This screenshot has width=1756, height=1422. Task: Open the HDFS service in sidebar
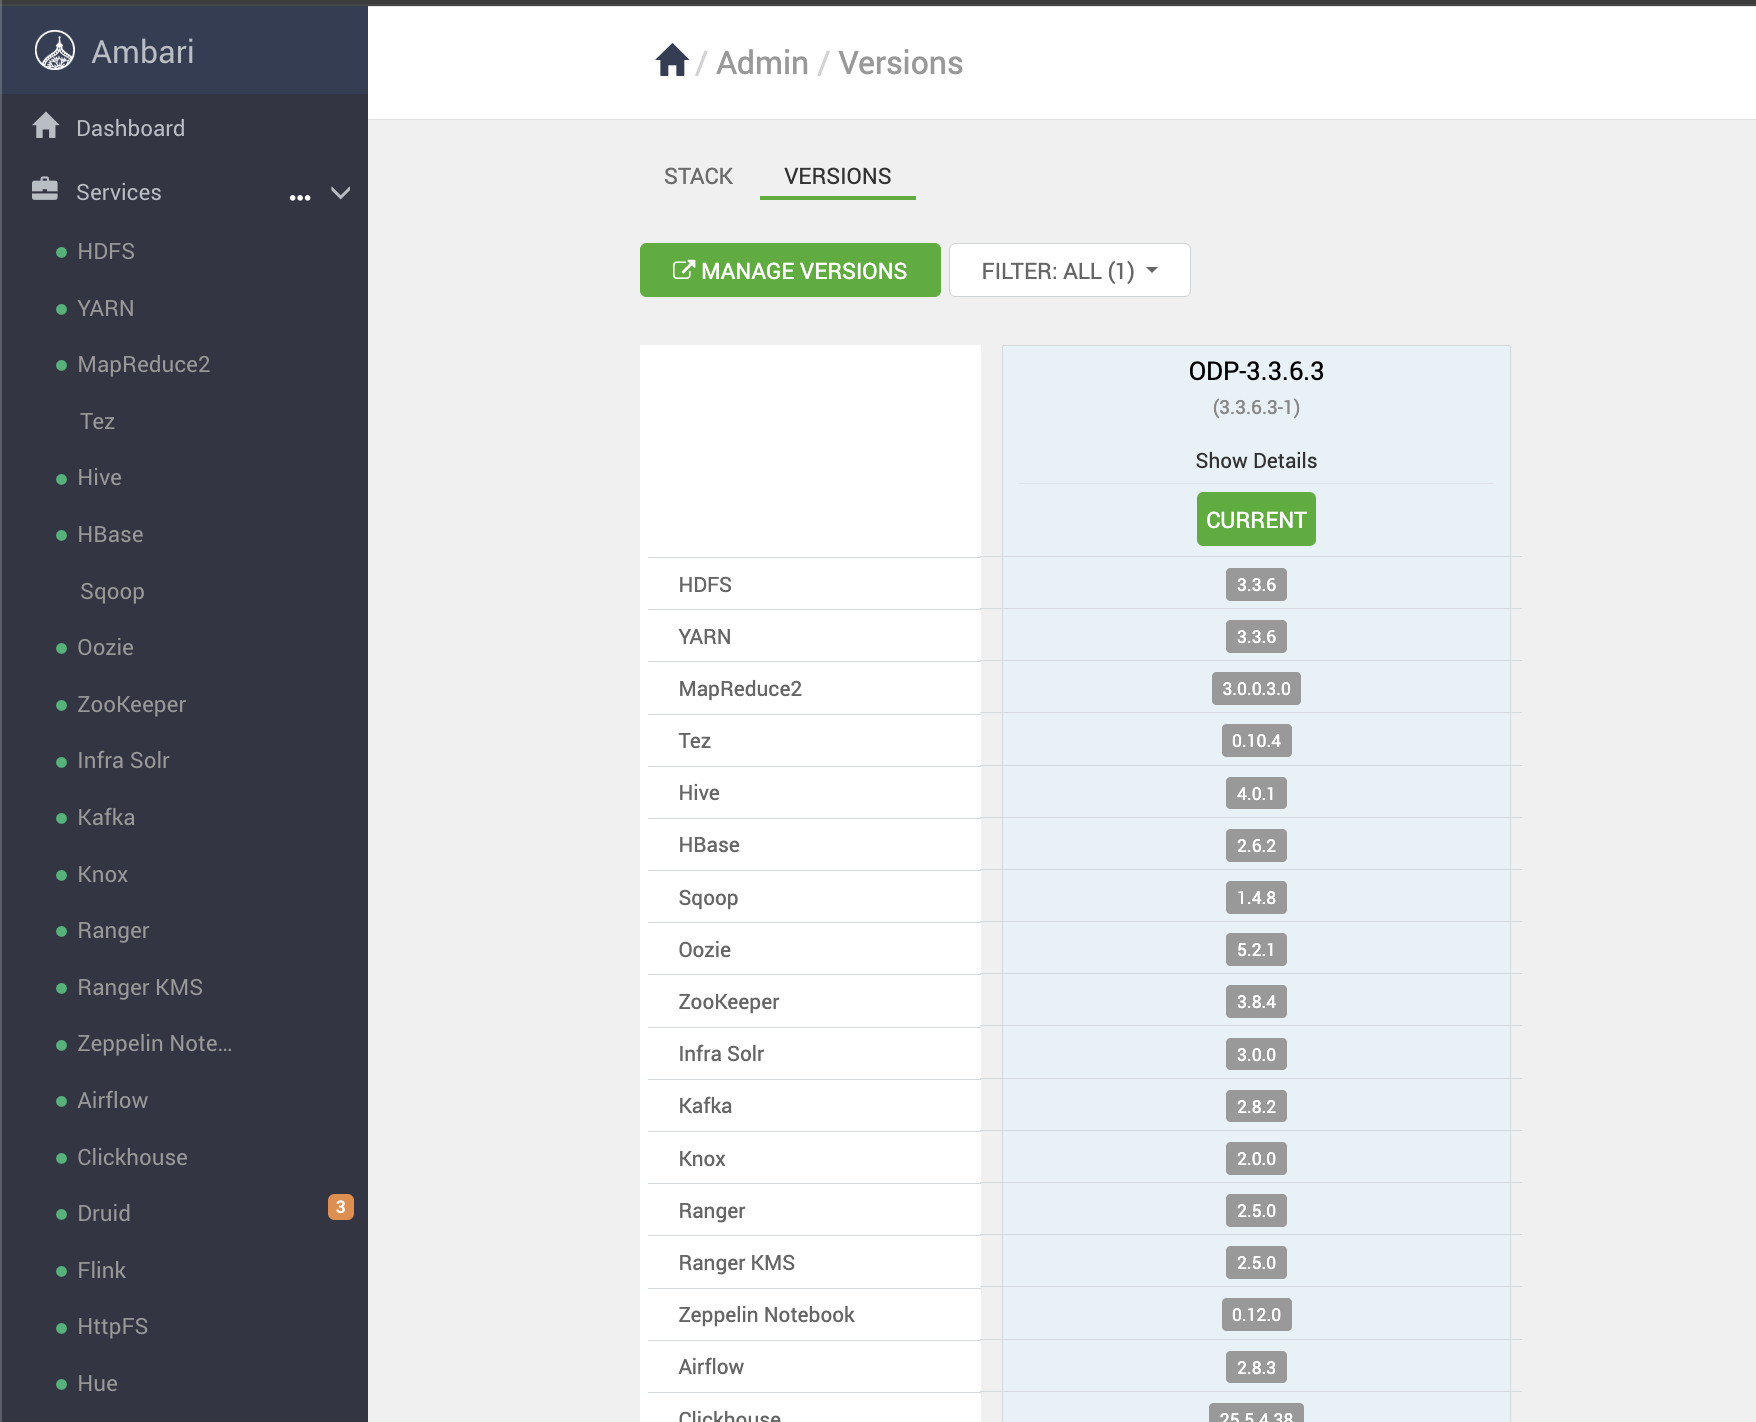[x=106, y=251]
